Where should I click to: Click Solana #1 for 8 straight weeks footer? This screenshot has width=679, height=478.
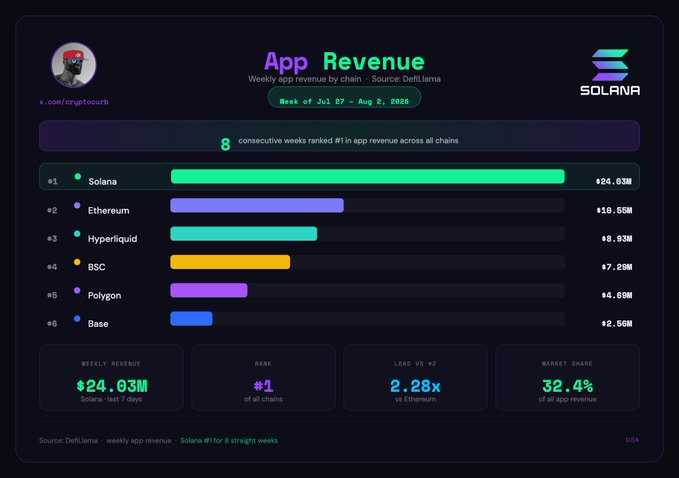coord(229,441)
